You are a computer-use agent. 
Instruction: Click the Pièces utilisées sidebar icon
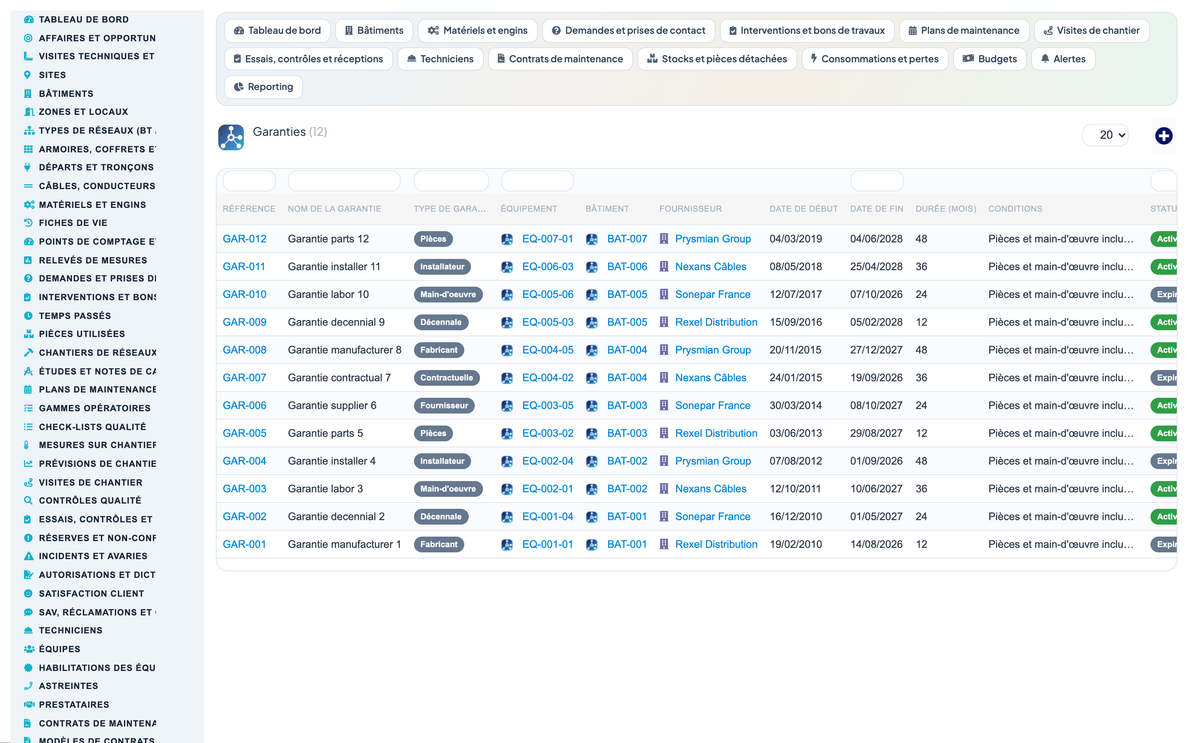click(x=28, y=334)
